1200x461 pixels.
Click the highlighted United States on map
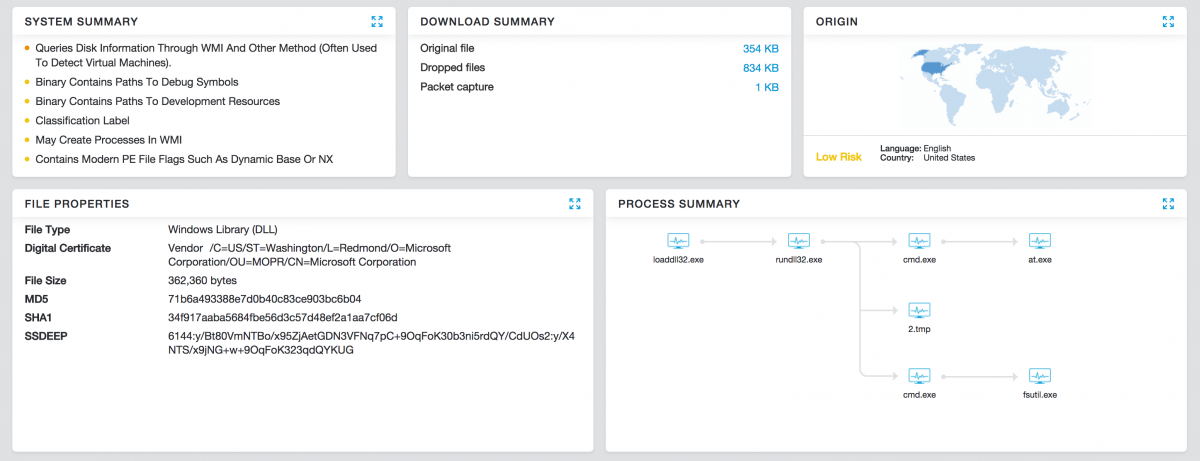[932, 69]
